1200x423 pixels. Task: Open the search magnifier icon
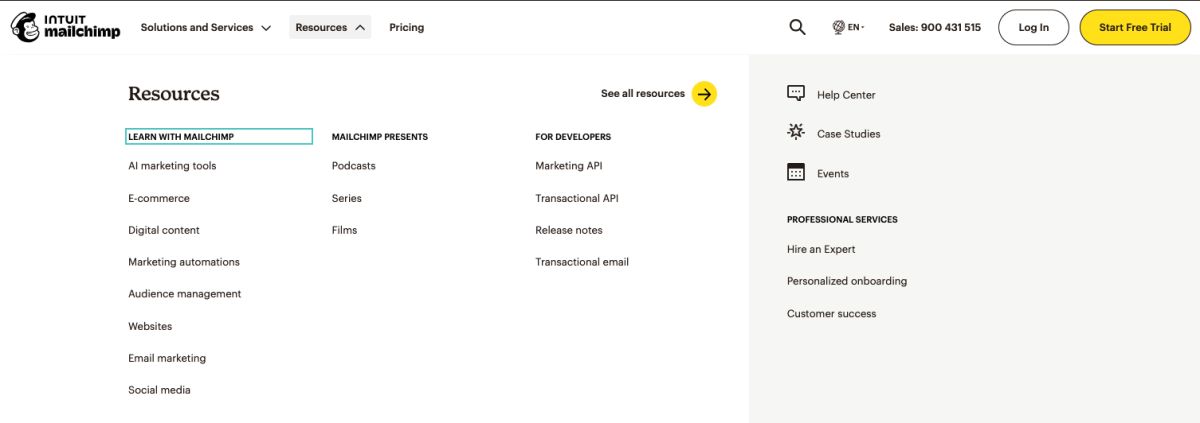(797, 28)
